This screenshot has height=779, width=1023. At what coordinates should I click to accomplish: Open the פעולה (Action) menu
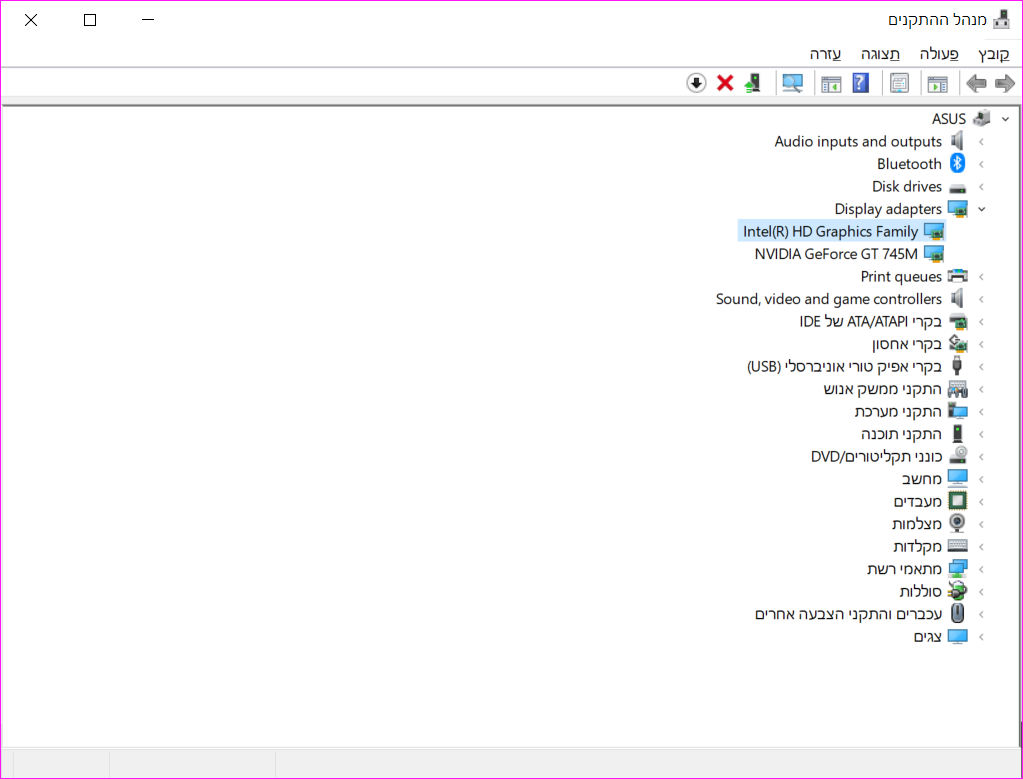coord(939,54)
